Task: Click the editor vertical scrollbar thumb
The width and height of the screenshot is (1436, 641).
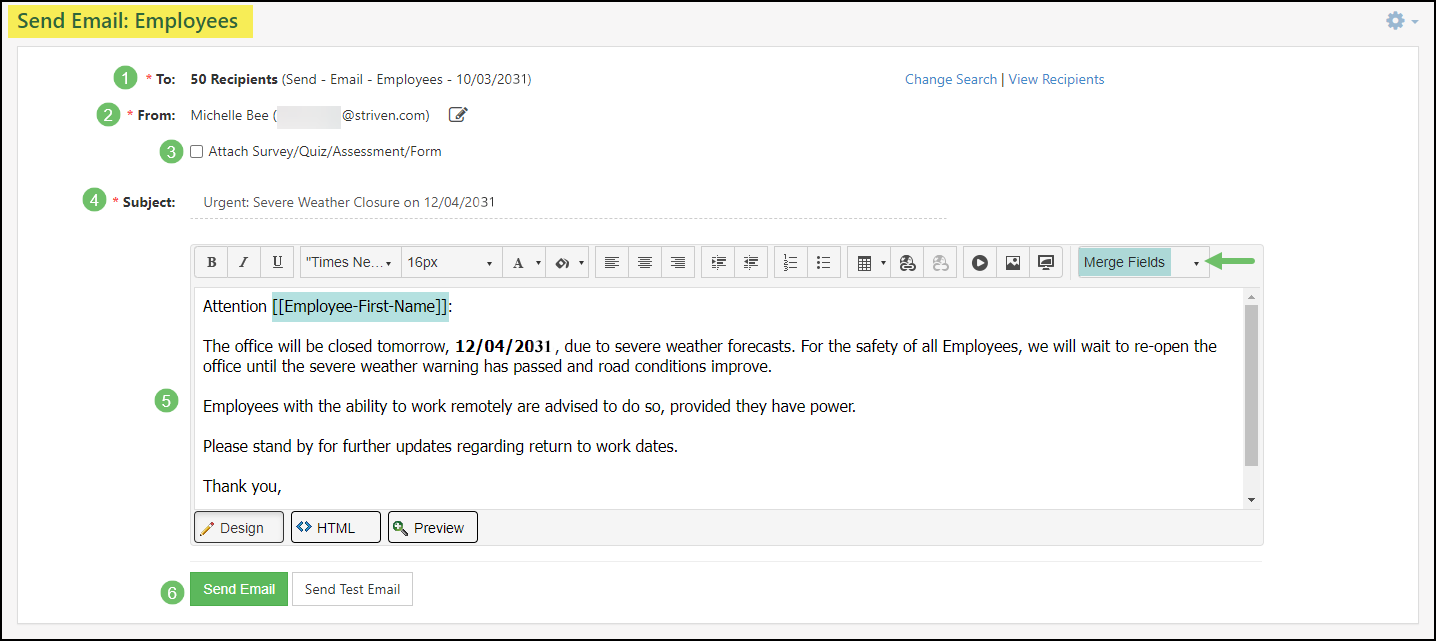Action: 1251,385
